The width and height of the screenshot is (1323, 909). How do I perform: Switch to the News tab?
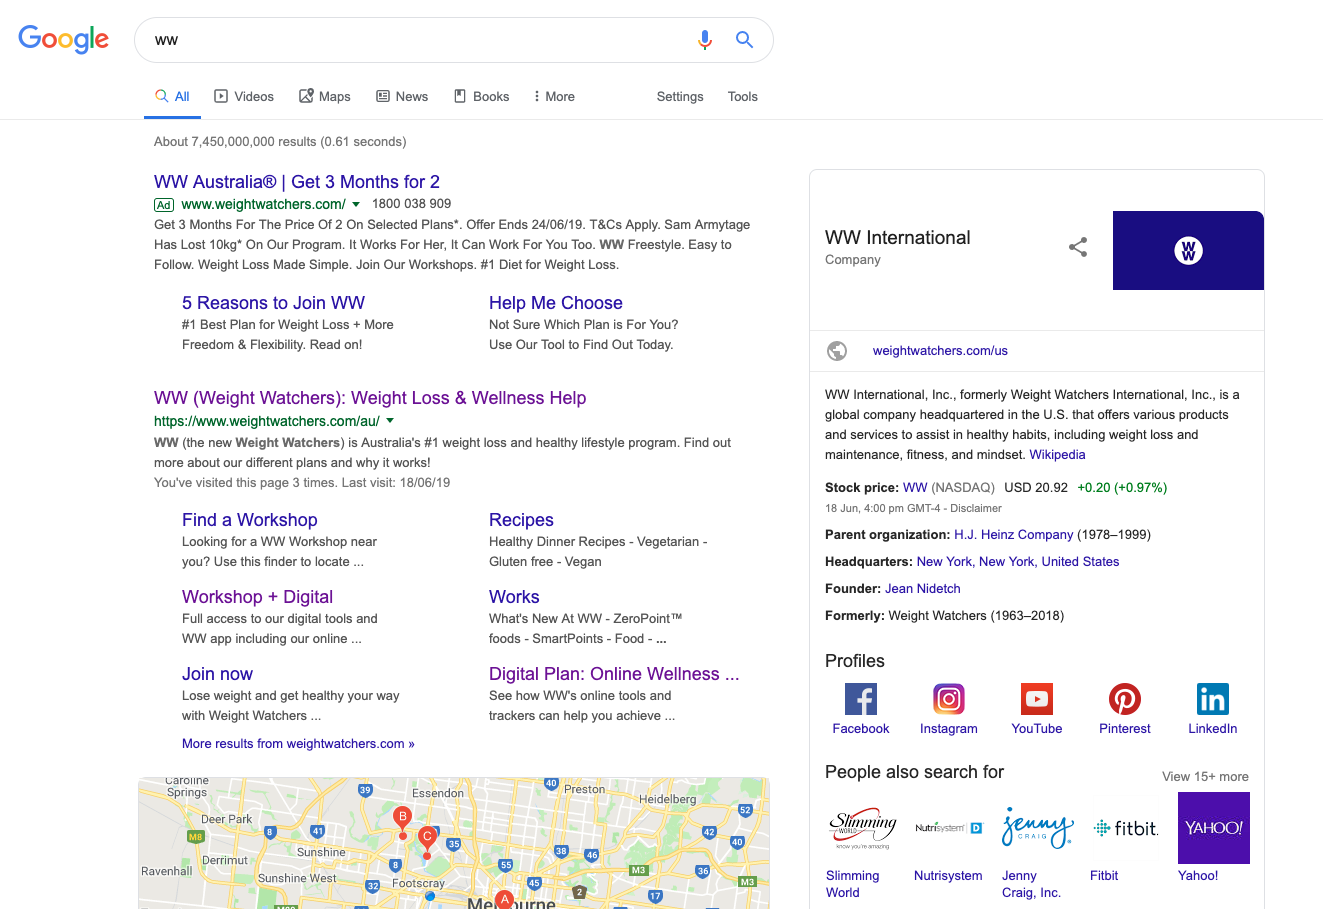(402, 97)
